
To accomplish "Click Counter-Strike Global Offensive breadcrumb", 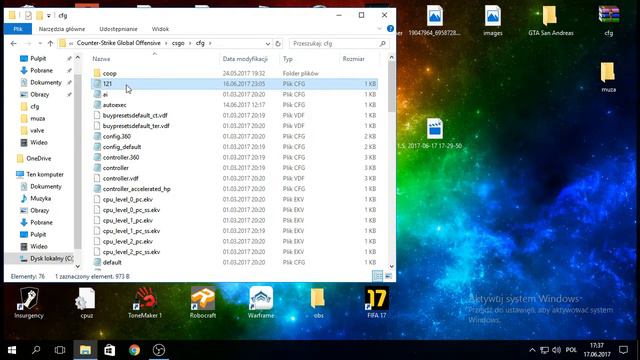I will [118, 43].
